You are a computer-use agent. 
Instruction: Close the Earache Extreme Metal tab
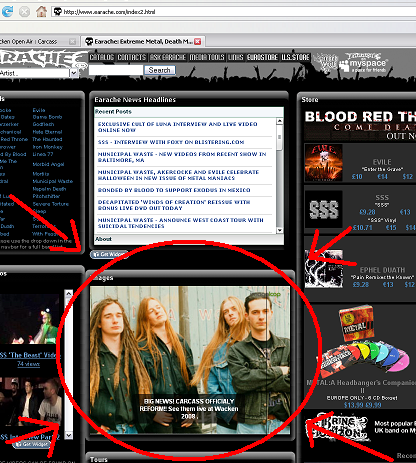pos(198,41)
